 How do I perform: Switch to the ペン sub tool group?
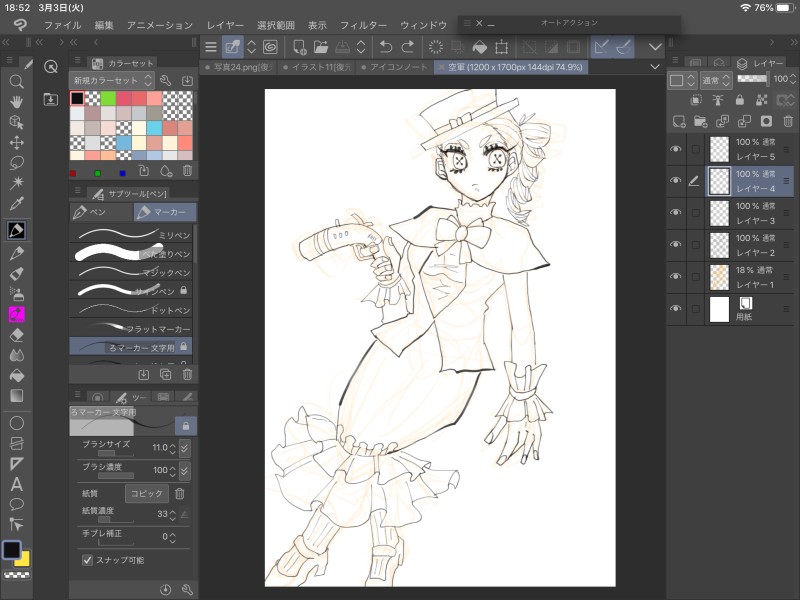[x=101, y=212]
